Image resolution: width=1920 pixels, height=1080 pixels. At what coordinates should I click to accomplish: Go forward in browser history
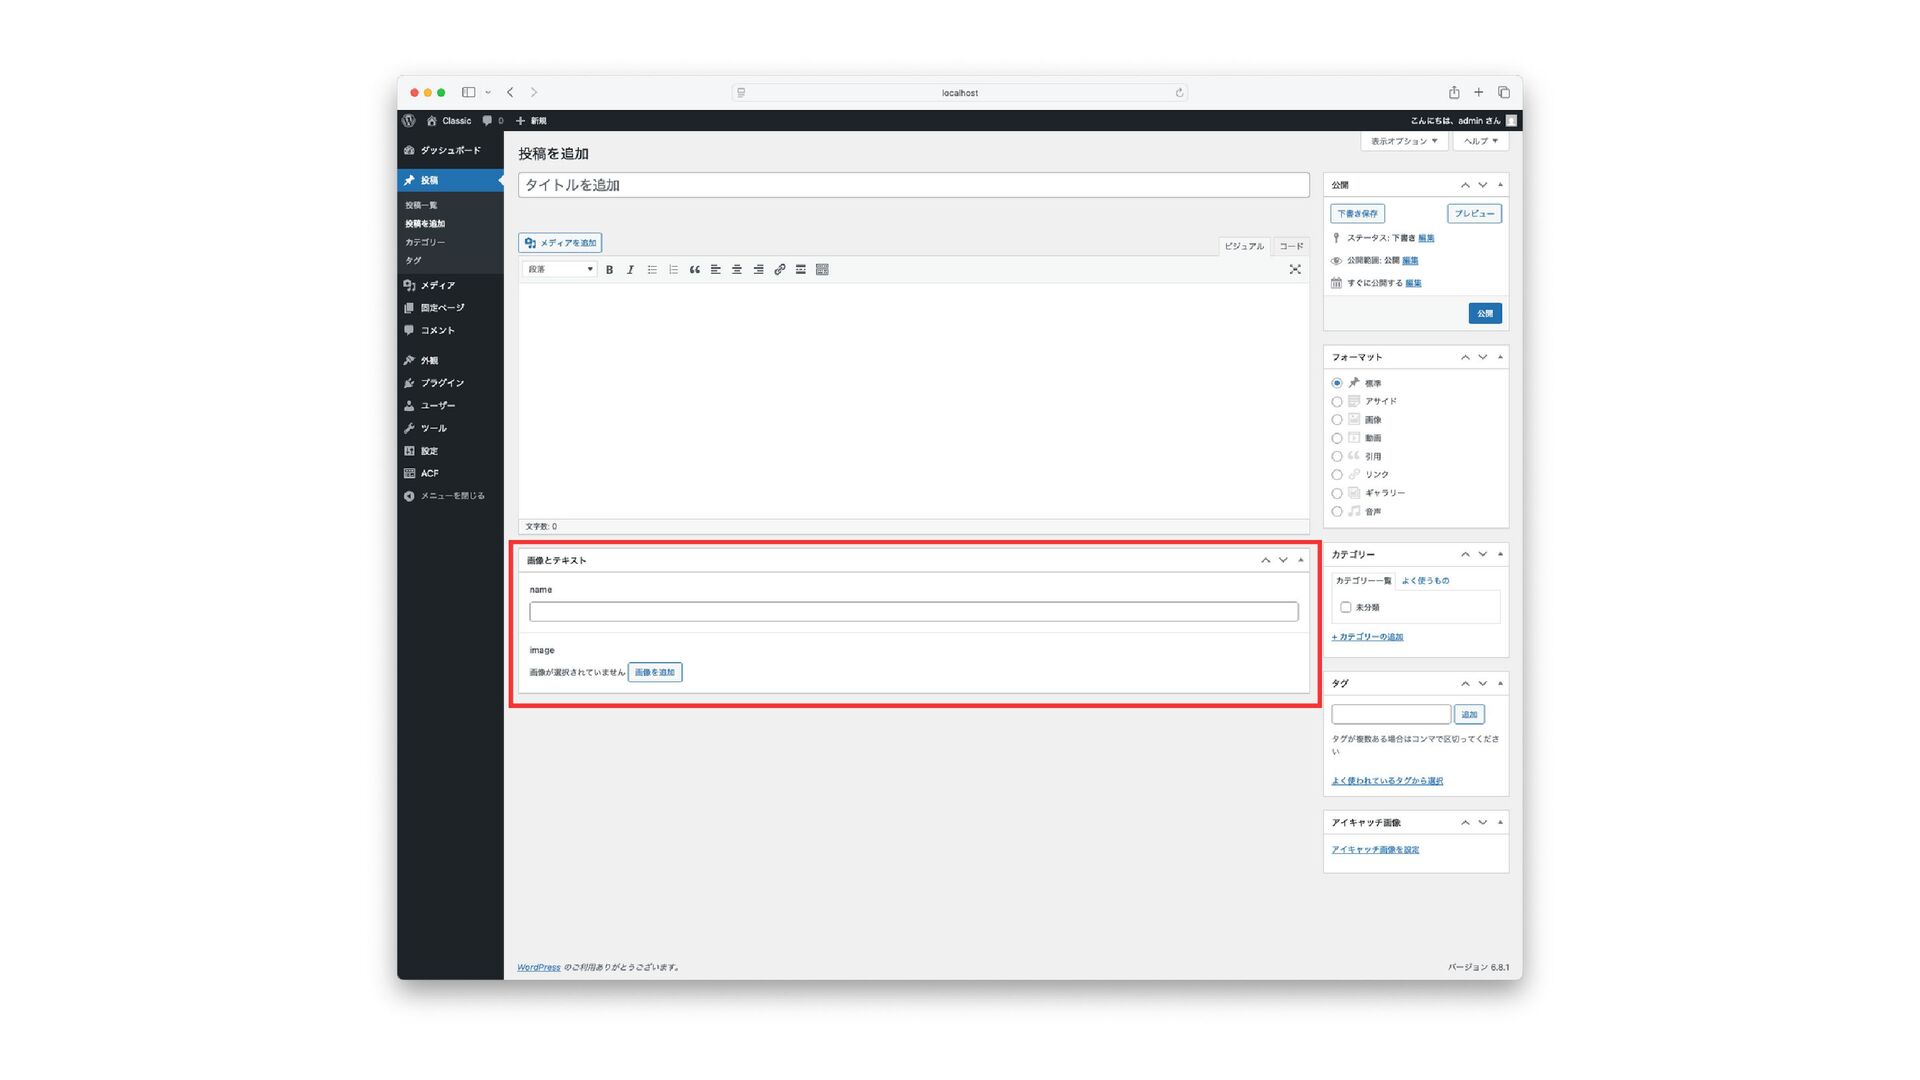[534, 92]
